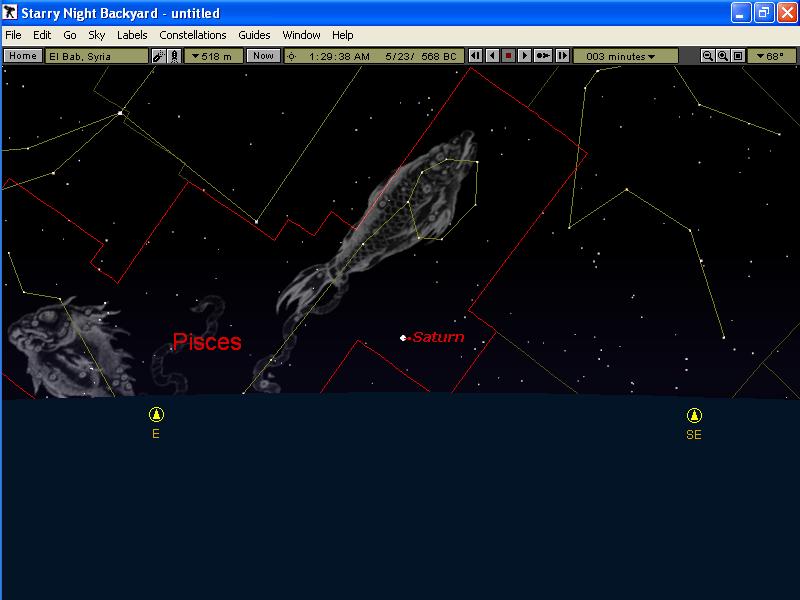The height and width of the screenshot is (600, 800).
Task: Click the 568 BC year field
Action: pos(439,56)
